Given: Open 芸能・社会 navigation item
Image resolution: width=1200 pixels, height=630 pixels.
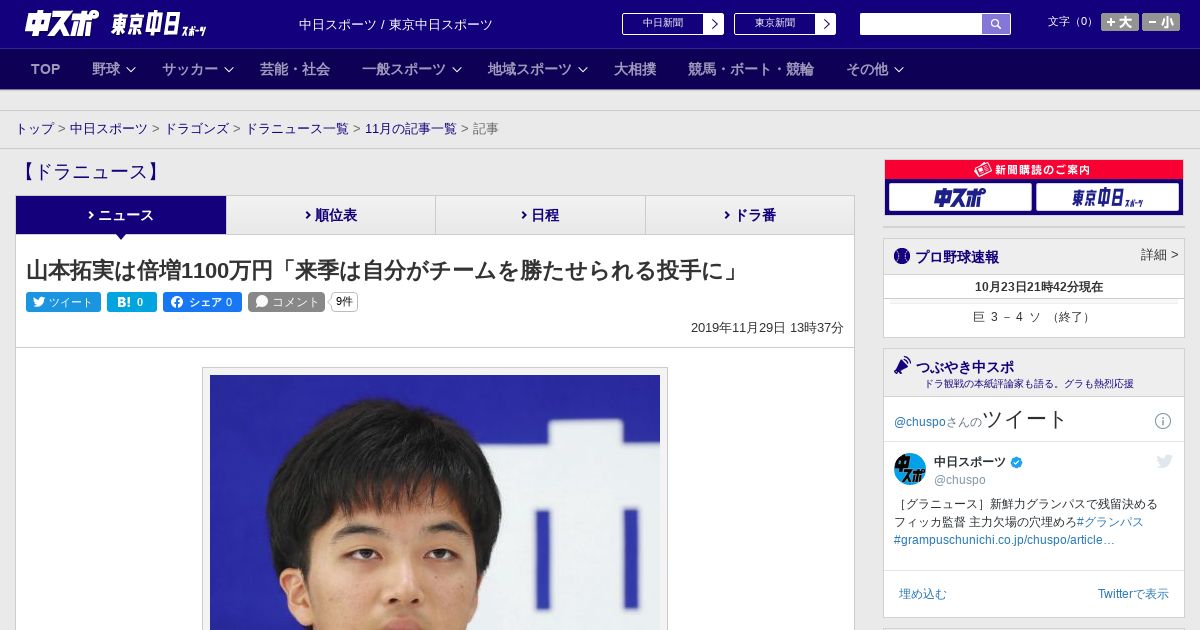Looking at the screenshot, I should coord(295,69).
